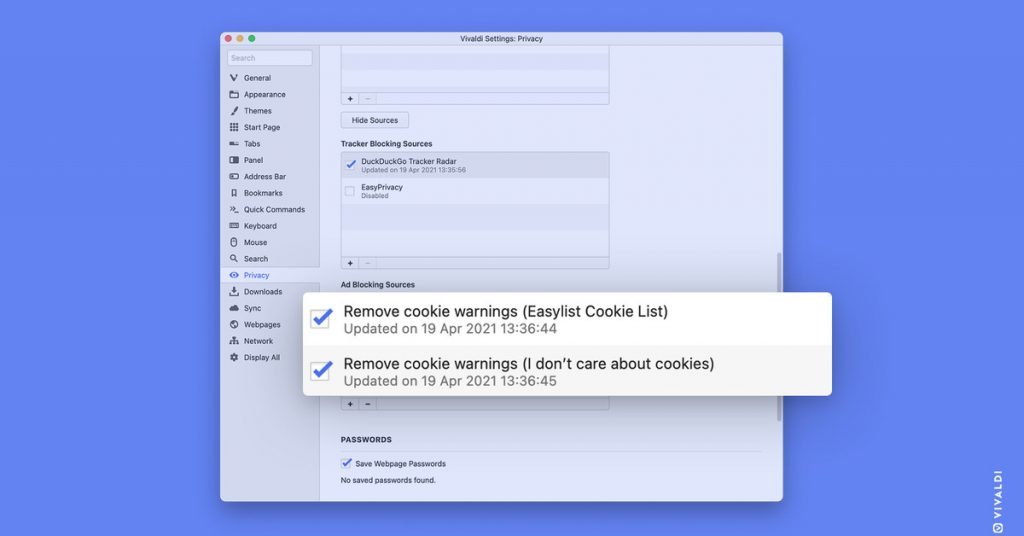
Task: Click the Ad Blocking Sources heading
Action: pyautogui.click(x=377, y=285)
